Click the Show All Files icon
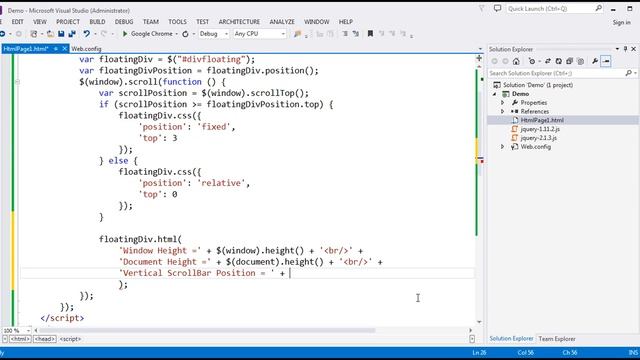This screenshot has height=360, width=640. pyautogui.click(x=580, y=61)
